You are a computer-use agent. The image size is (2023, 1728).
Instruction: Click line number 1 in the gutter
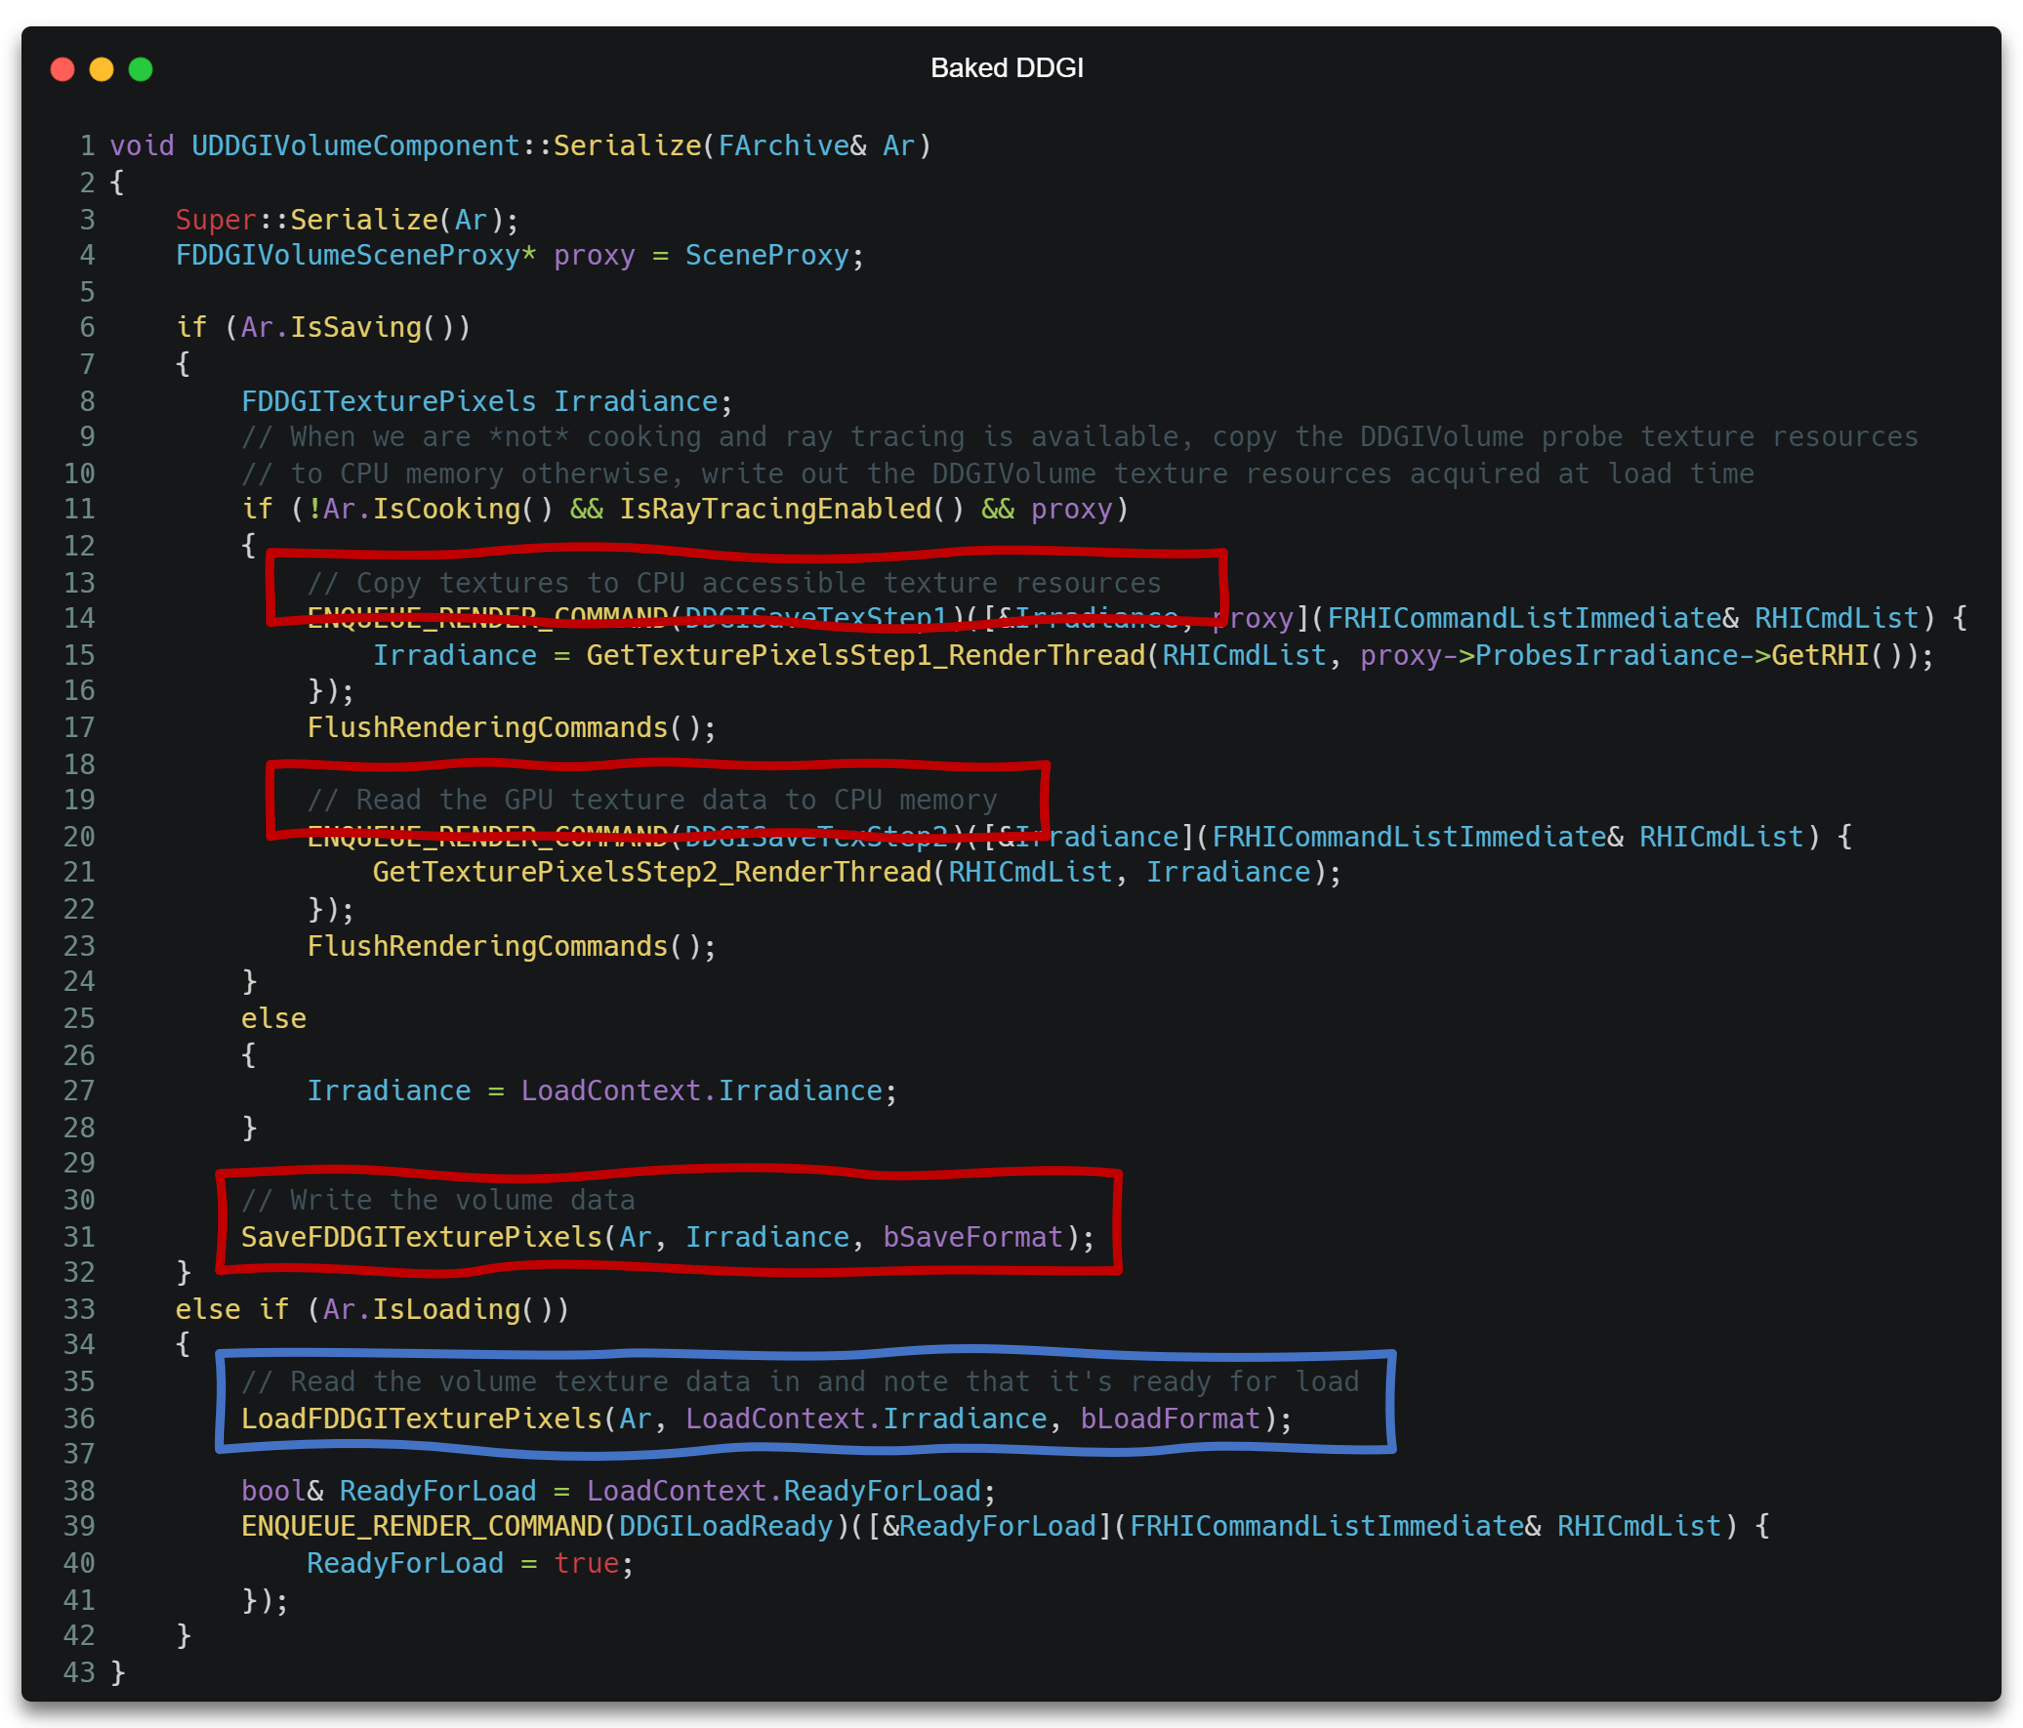[x=88, y=146]
